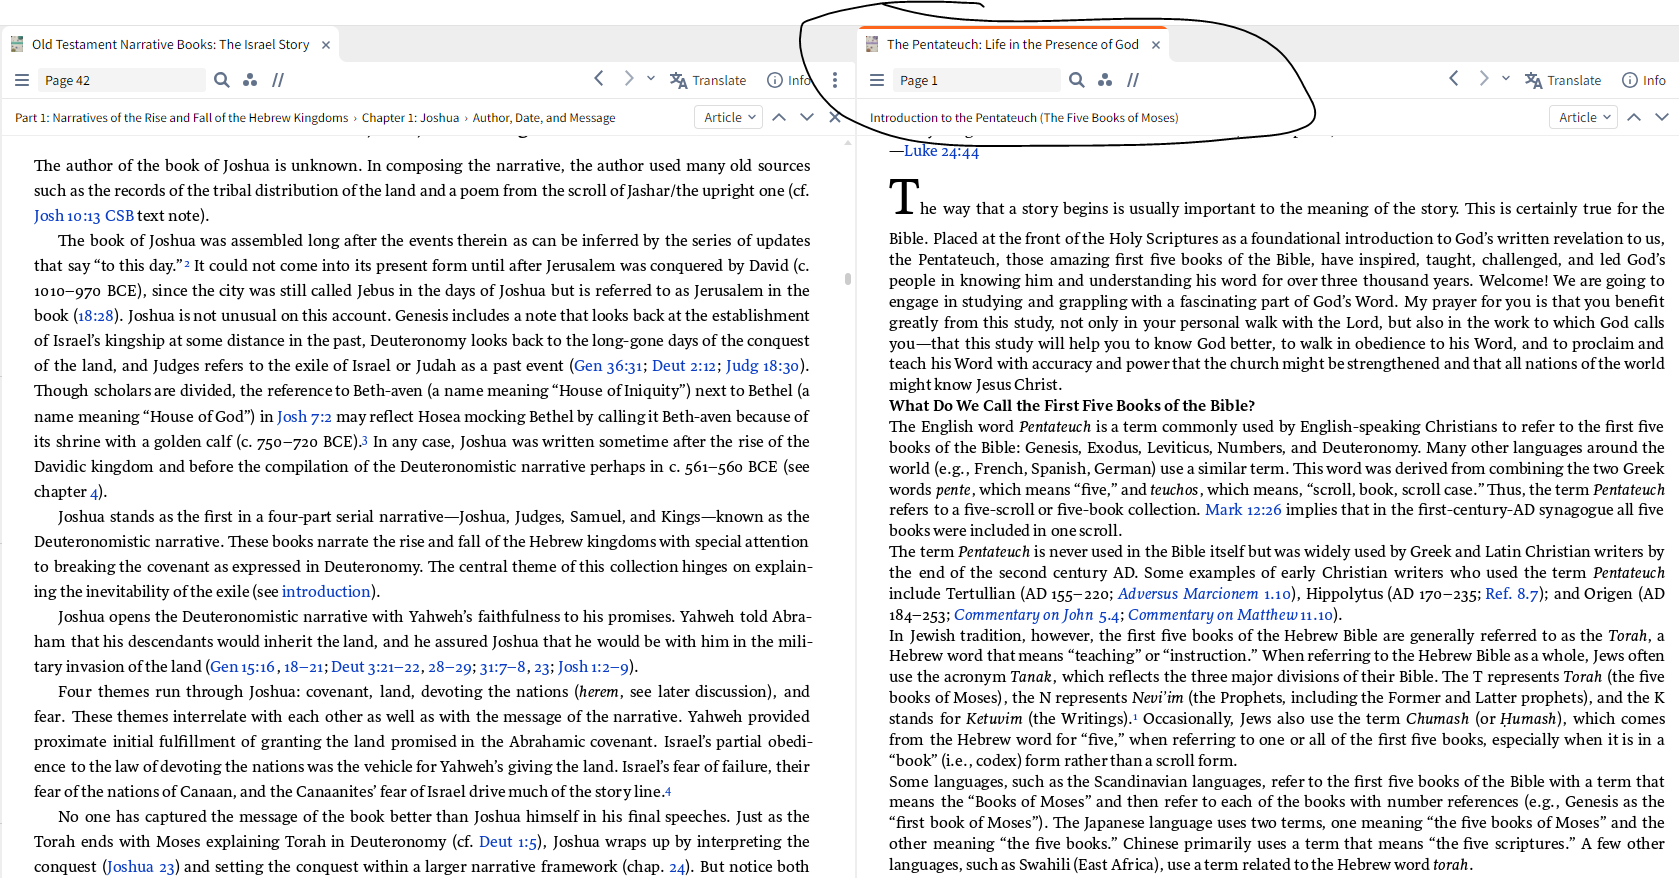1679x878 pixels.
Task: Switch to the Old Testament Narrative Books tab
Action: (x=170, y=45)
